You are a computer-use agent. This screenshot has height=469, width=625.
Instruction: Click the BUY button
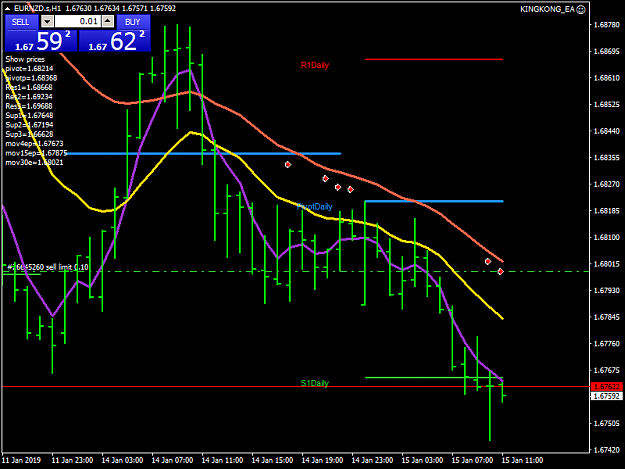click(133, 22)
